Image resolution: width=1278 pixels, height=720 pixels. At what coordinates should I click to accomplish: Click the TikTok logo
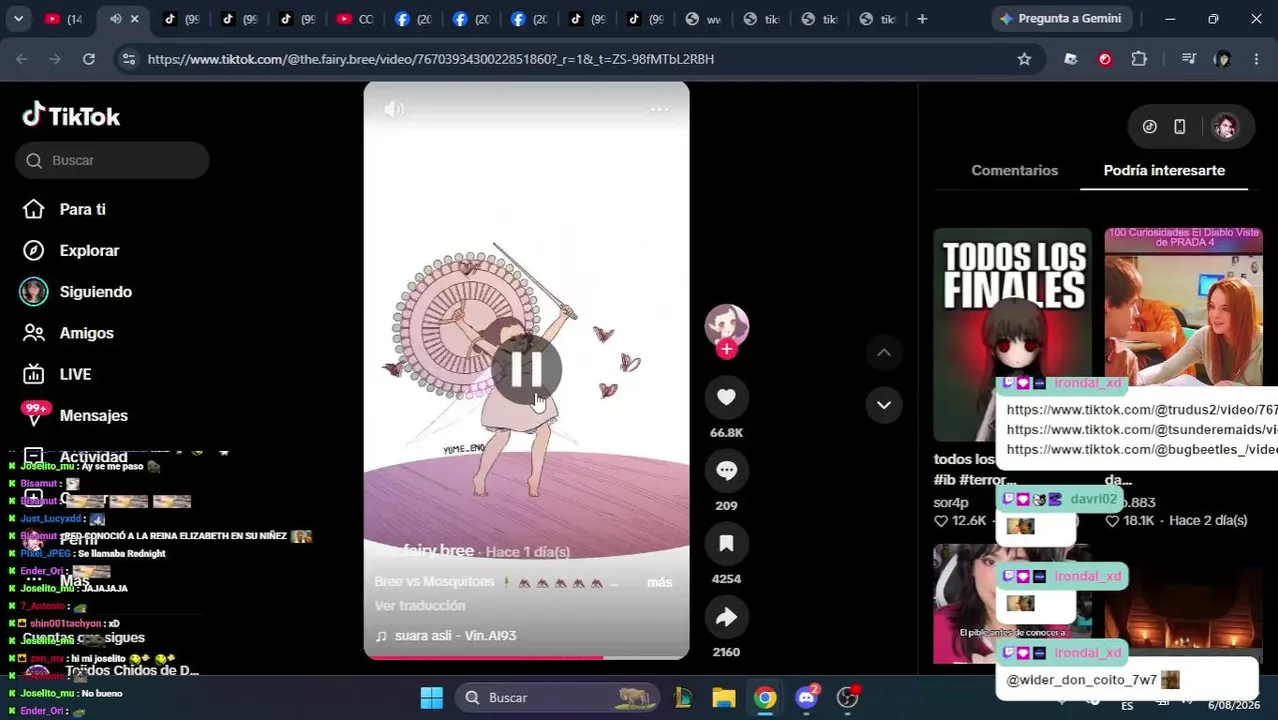point(71,116)
